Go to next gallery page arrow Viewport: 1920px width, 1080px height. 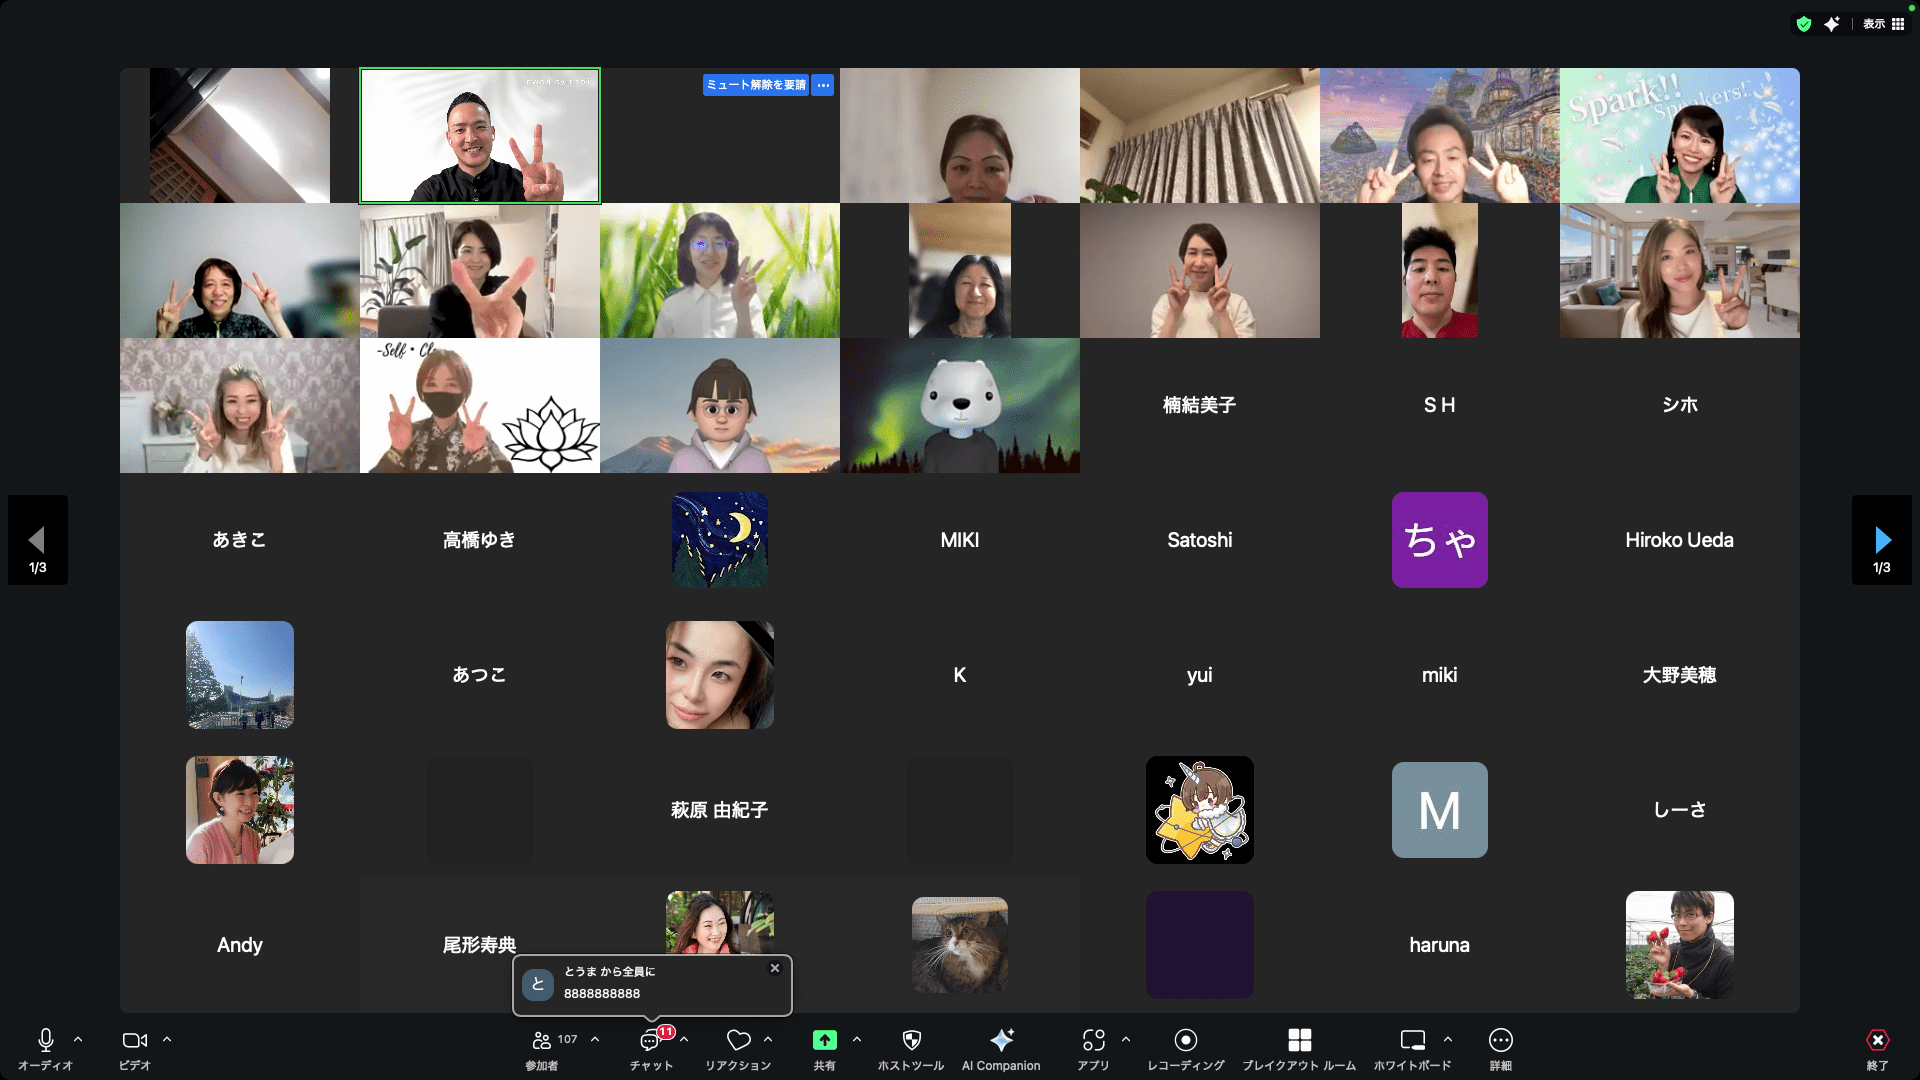click(1882, 541)
